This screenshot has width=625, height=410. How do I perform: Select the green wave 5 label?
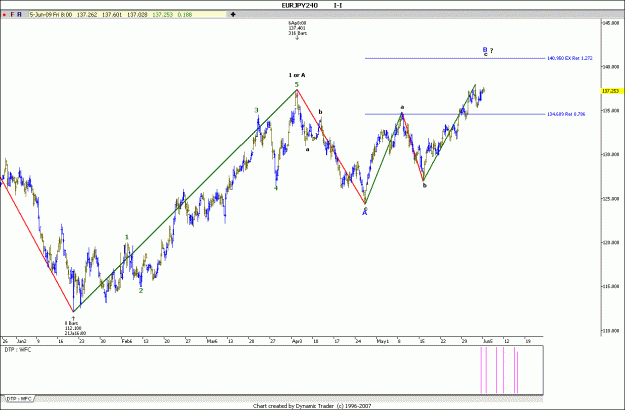point(297,84)
